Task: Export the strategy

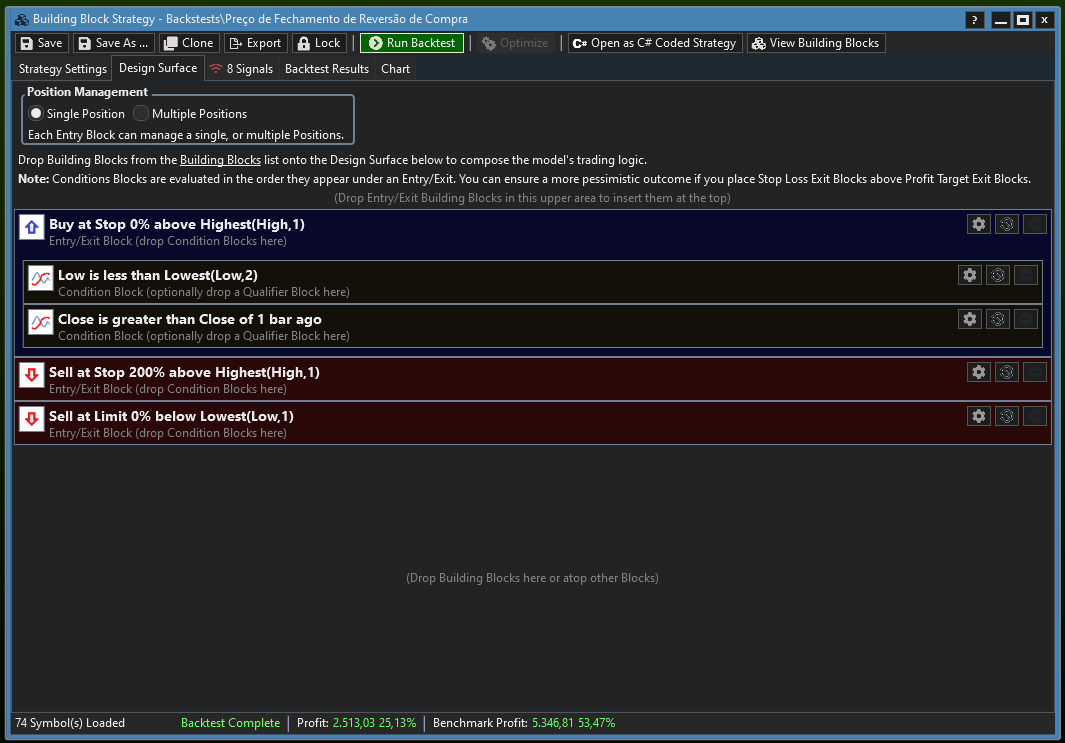Action: click(x=255, y=43)
